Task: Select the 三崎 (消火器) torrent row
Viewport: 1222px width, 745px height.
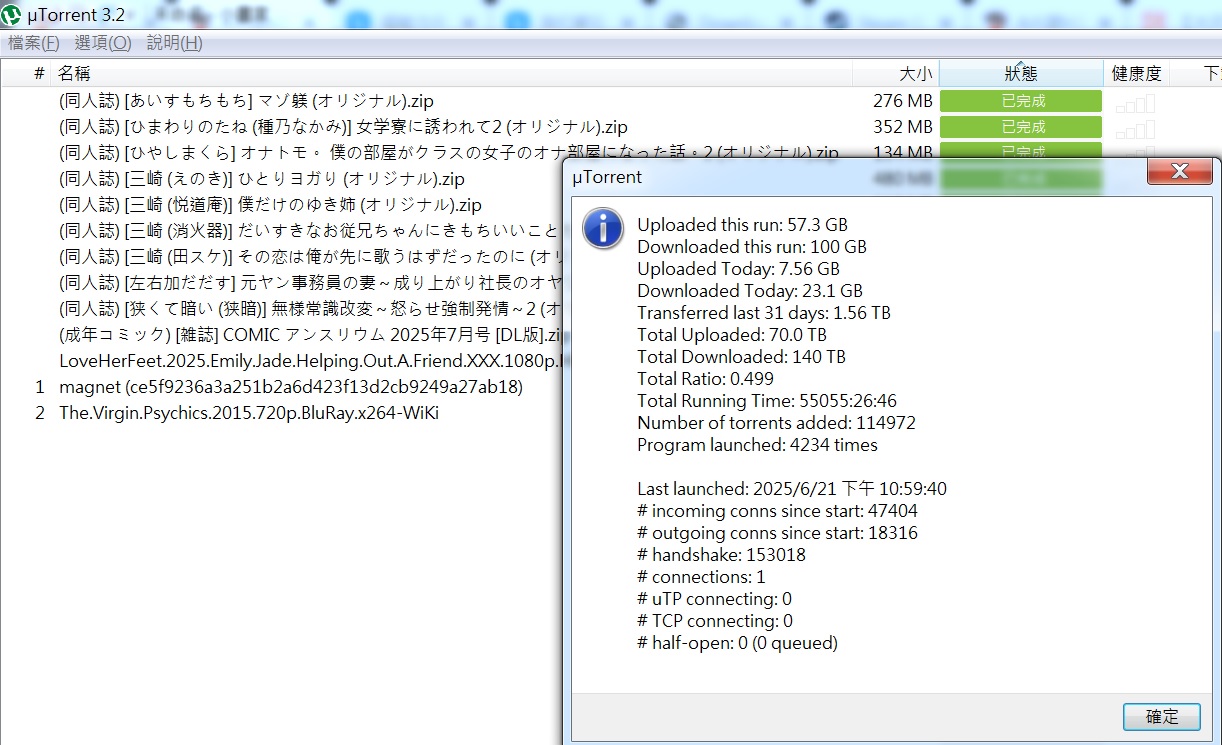Action: 309,231
